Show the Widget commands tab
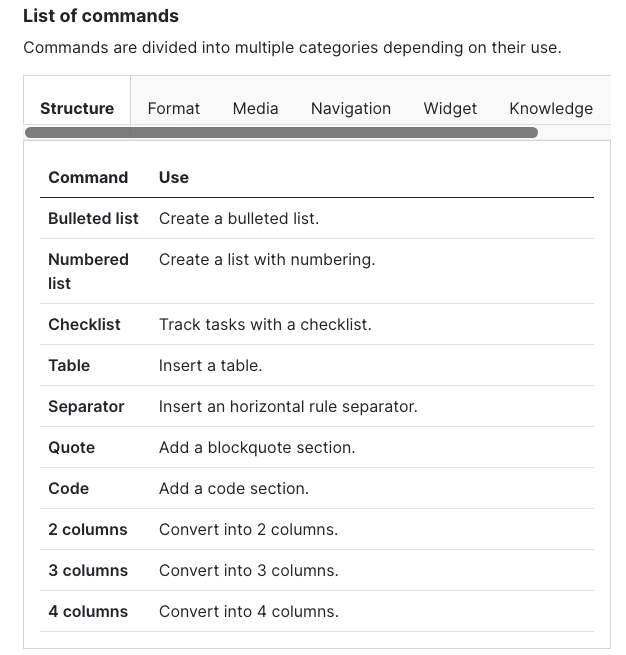The height and width of the screenshot is (655, 626). tap(450, 108)
